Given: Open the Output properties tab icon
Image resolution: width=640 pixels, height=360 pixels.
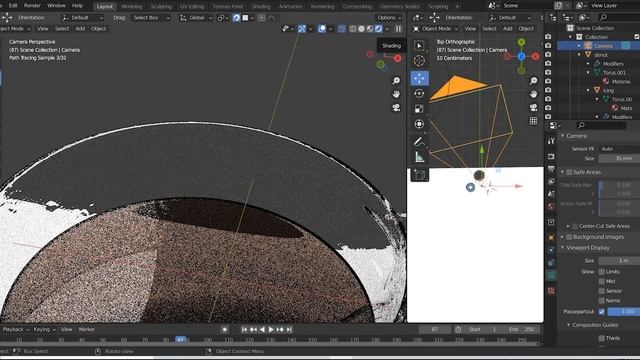Looking at the screenshot, I should point(551,169).
